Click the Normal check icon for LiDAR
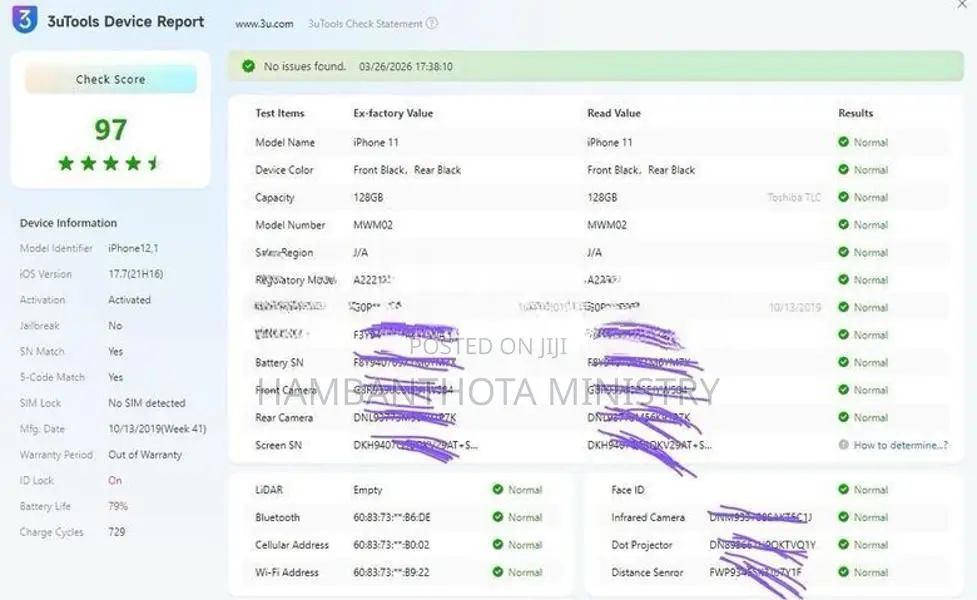Viewport: 977px width, 600px height. click(498, 489)
